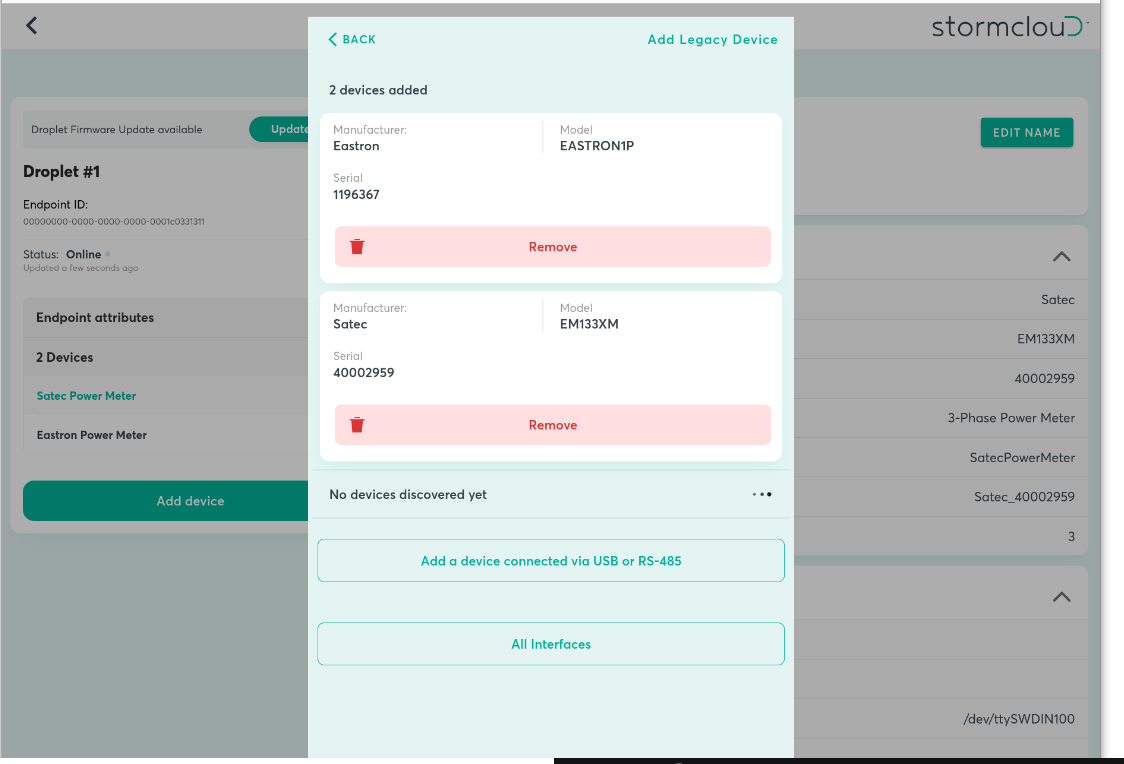Remove the Satec EM133XM device
The image size is (1124, 764).
click(553, 425)
